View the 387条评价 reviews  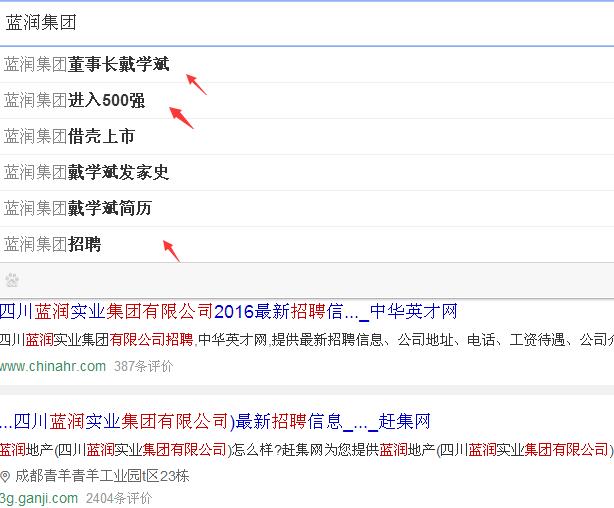[143, 366]
